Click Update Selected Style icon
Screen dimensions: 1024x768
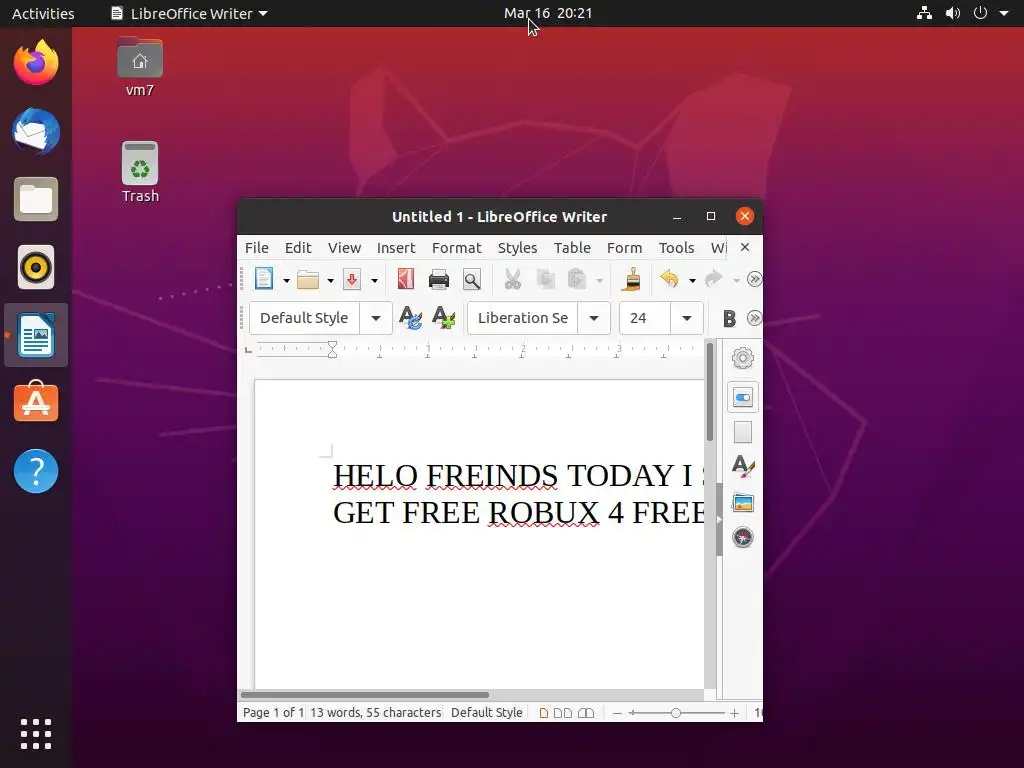(x=410, y=318)
